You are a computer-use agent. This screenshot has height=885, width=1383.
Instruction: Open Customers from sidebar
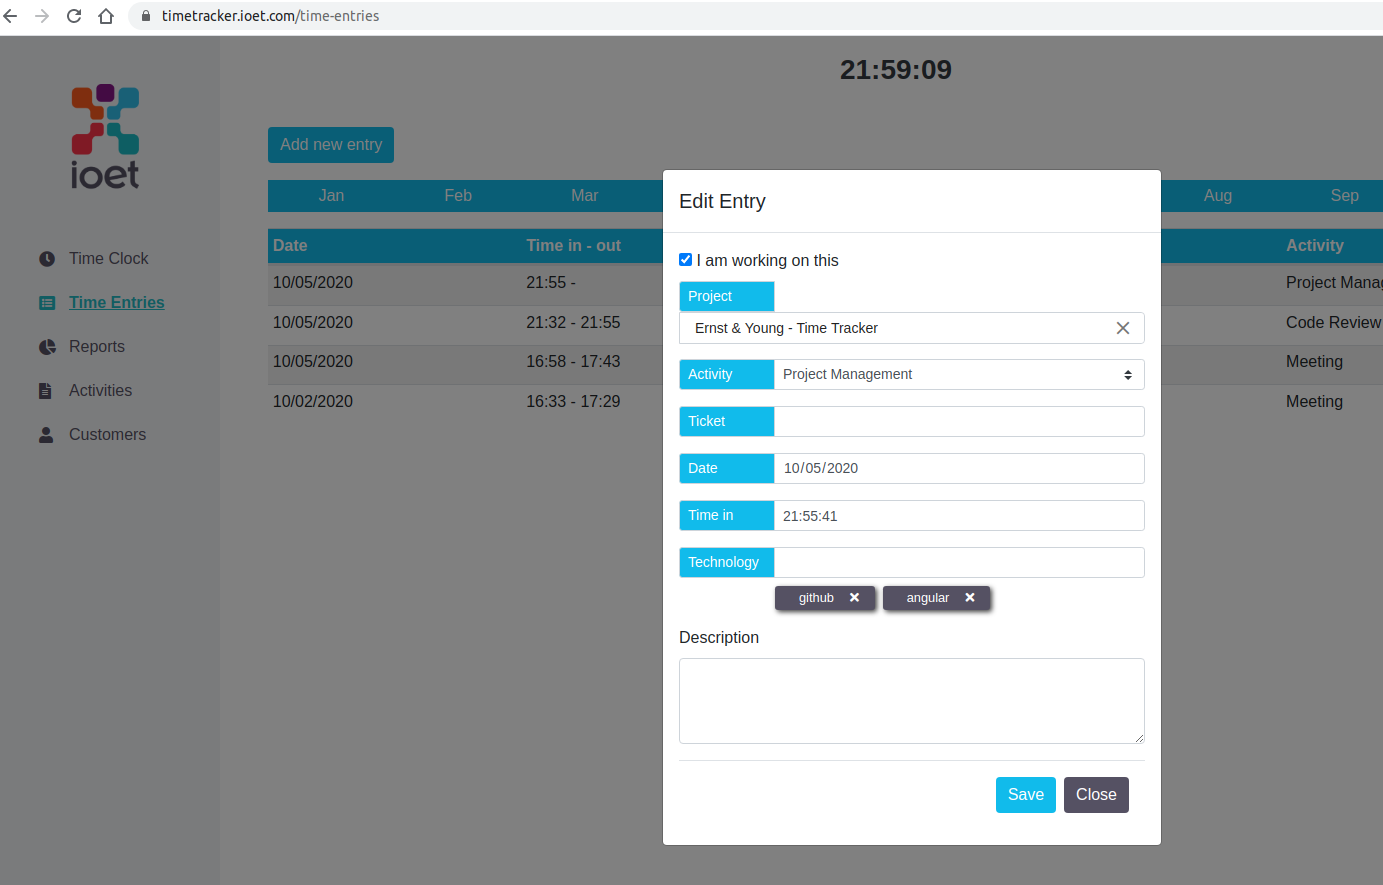coord(107,435)
